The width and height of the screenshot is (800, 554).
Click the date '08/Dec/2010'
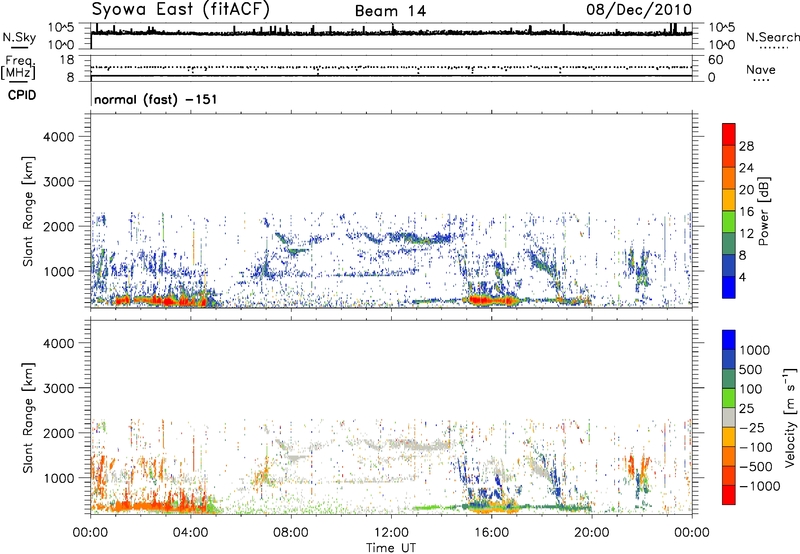[639, 9]
